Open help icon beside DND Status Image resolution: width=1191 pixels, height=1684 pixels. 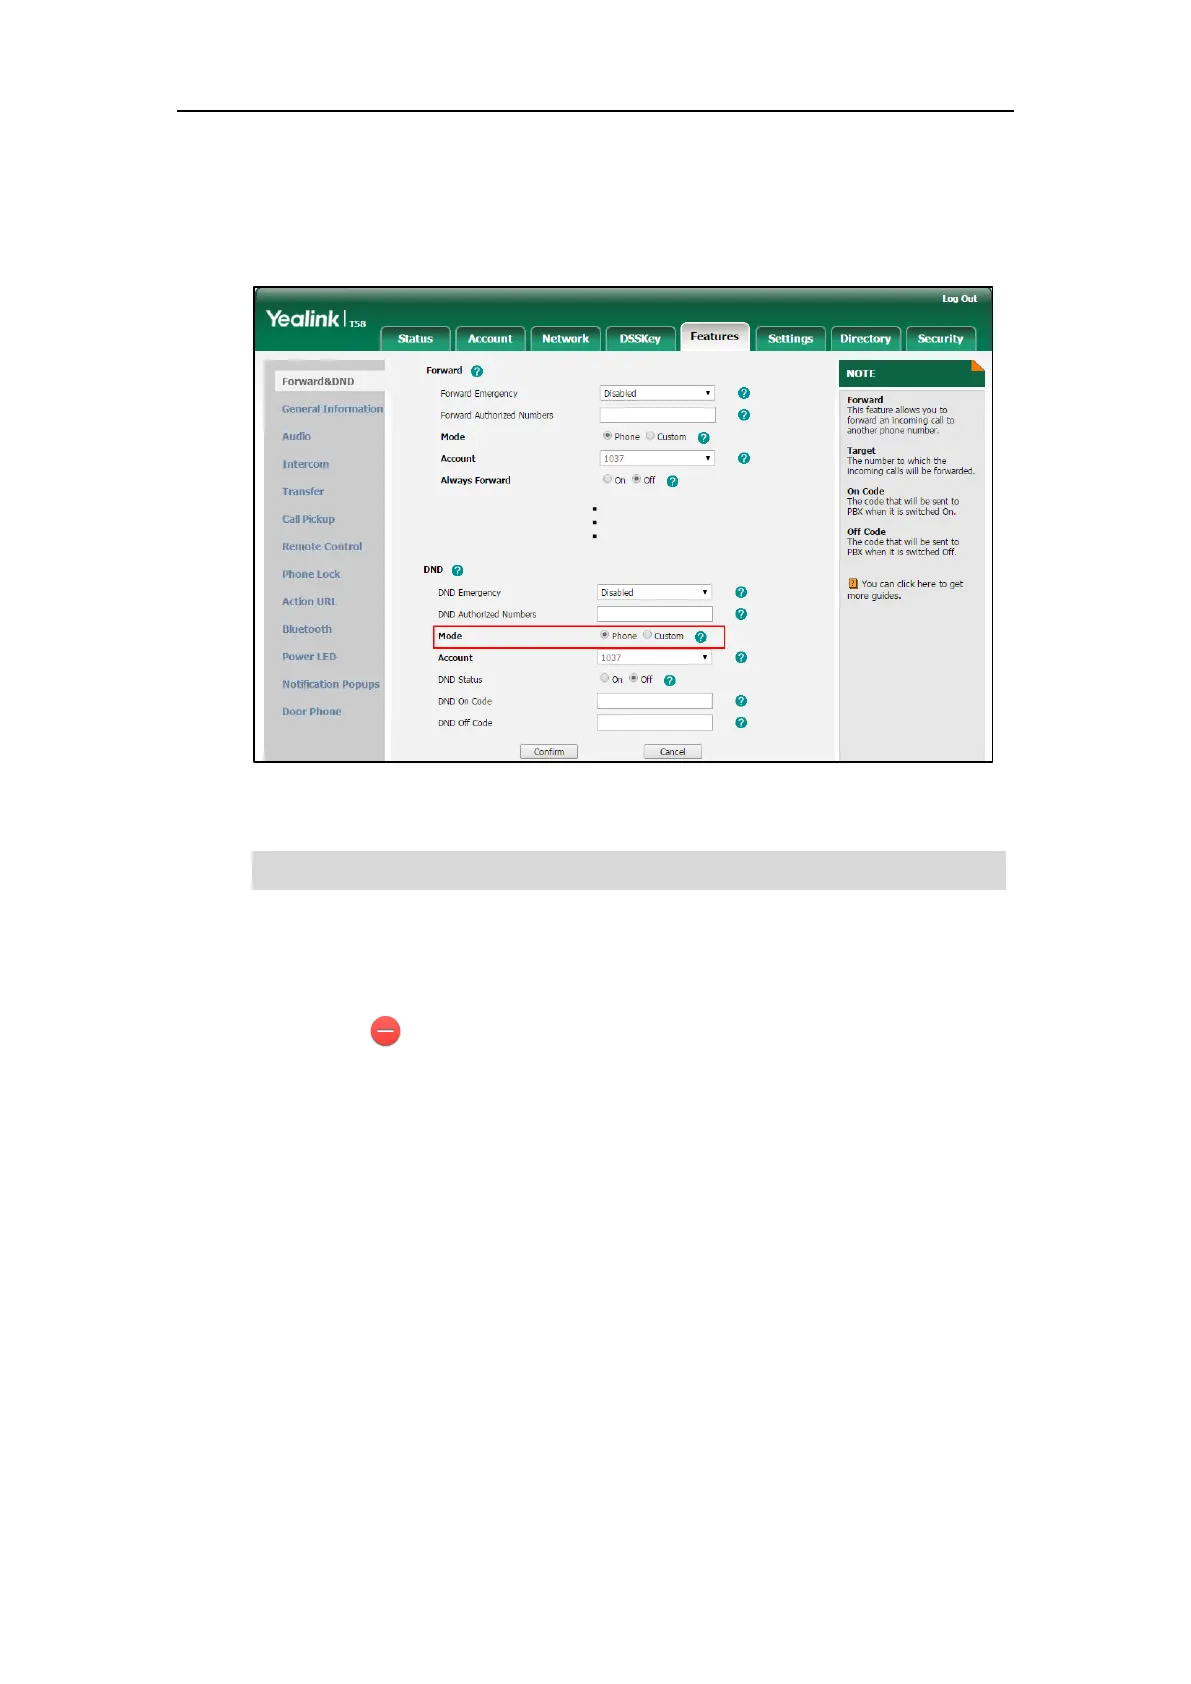click(x=670, y=681)
